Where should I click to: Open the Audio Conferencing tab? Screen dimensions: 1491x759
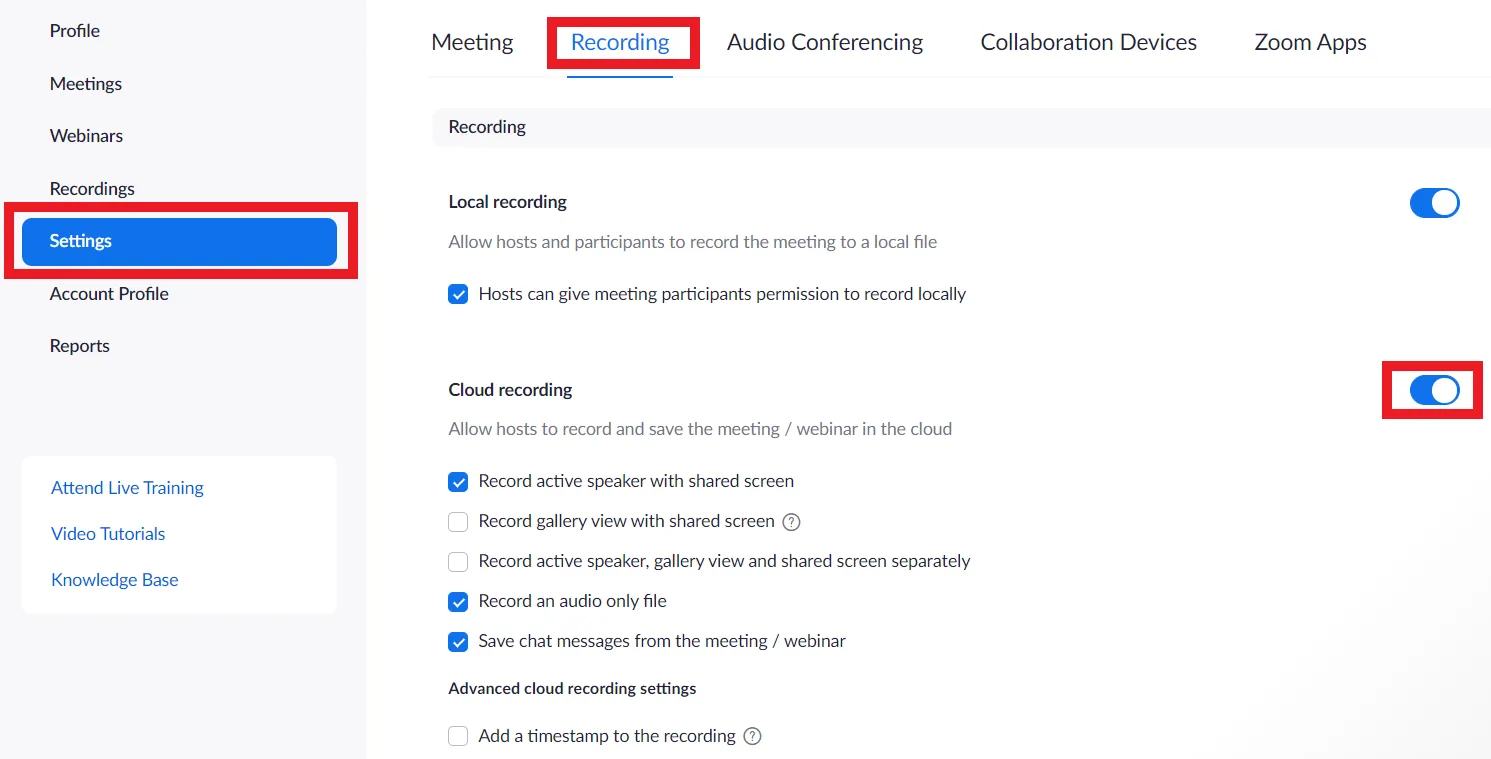[x=825, y=42]
